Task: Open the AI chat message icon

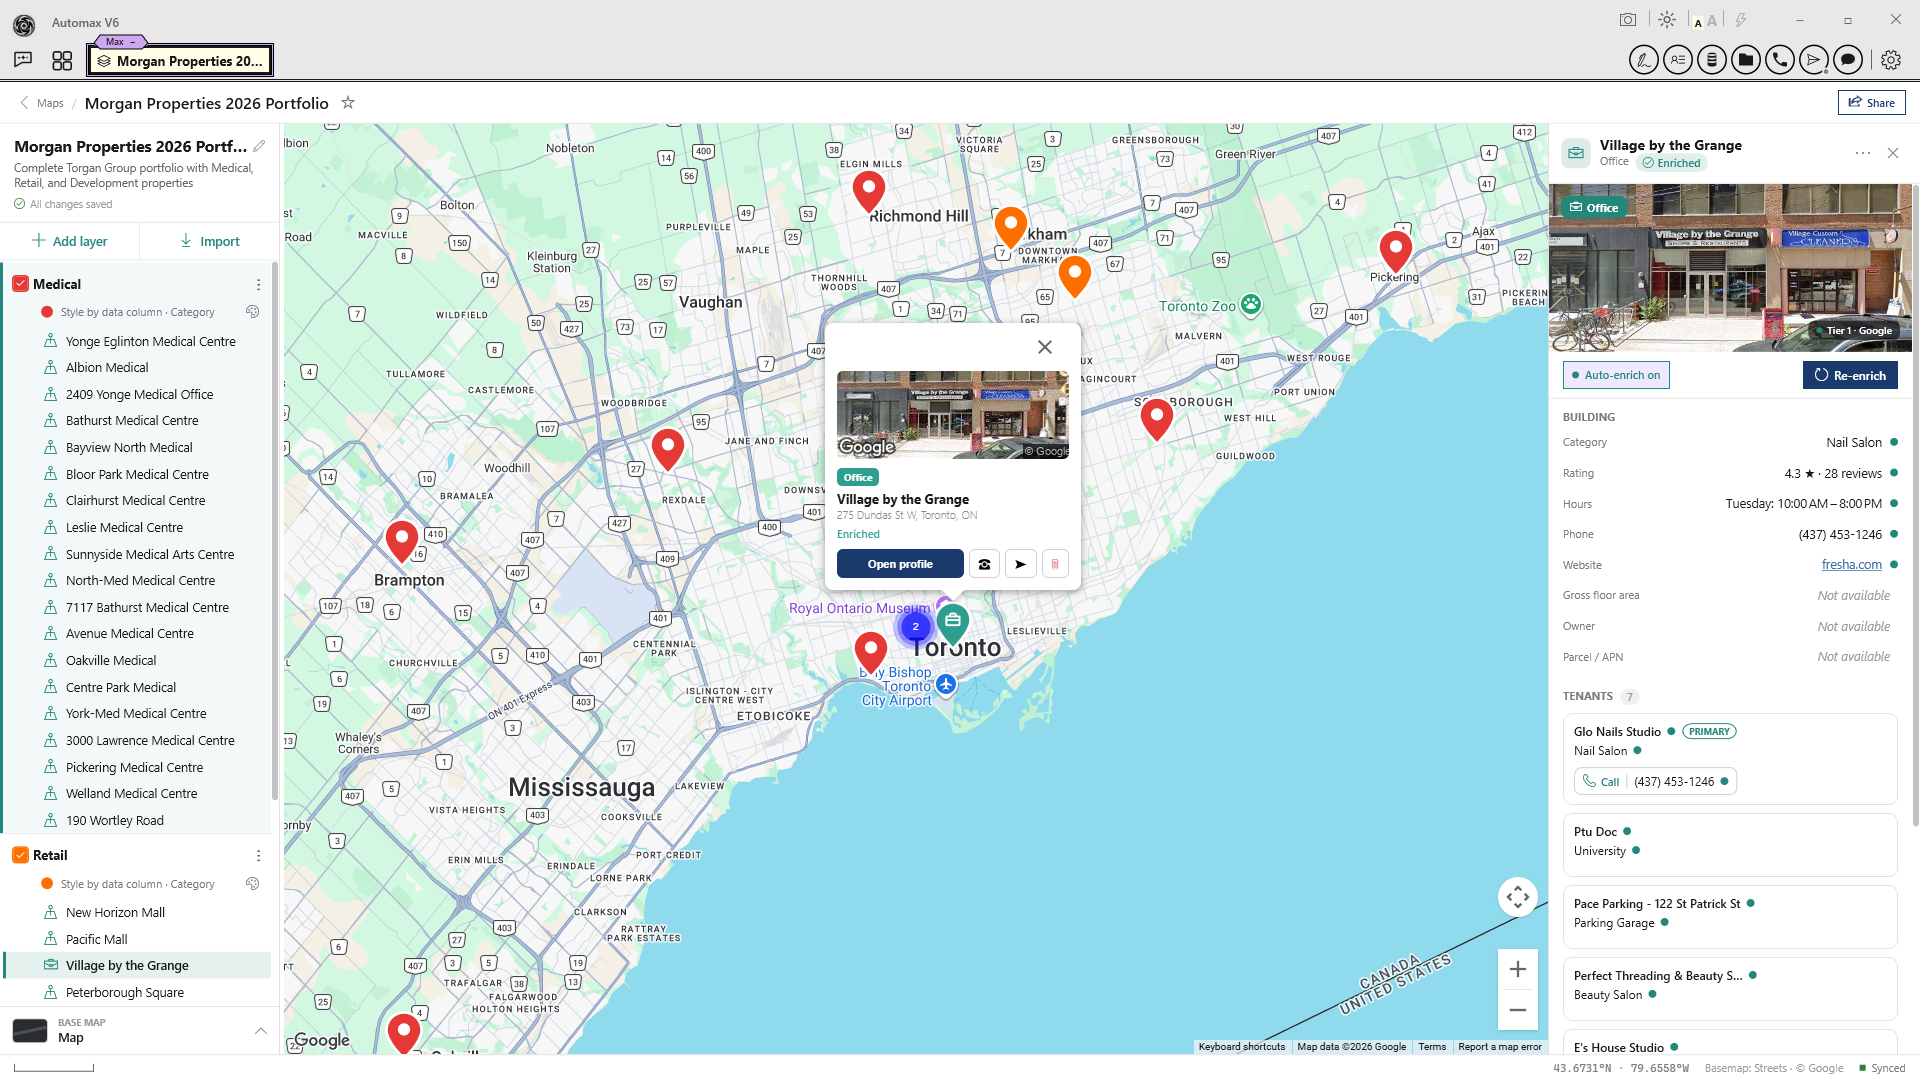Action: coord(23,60)
